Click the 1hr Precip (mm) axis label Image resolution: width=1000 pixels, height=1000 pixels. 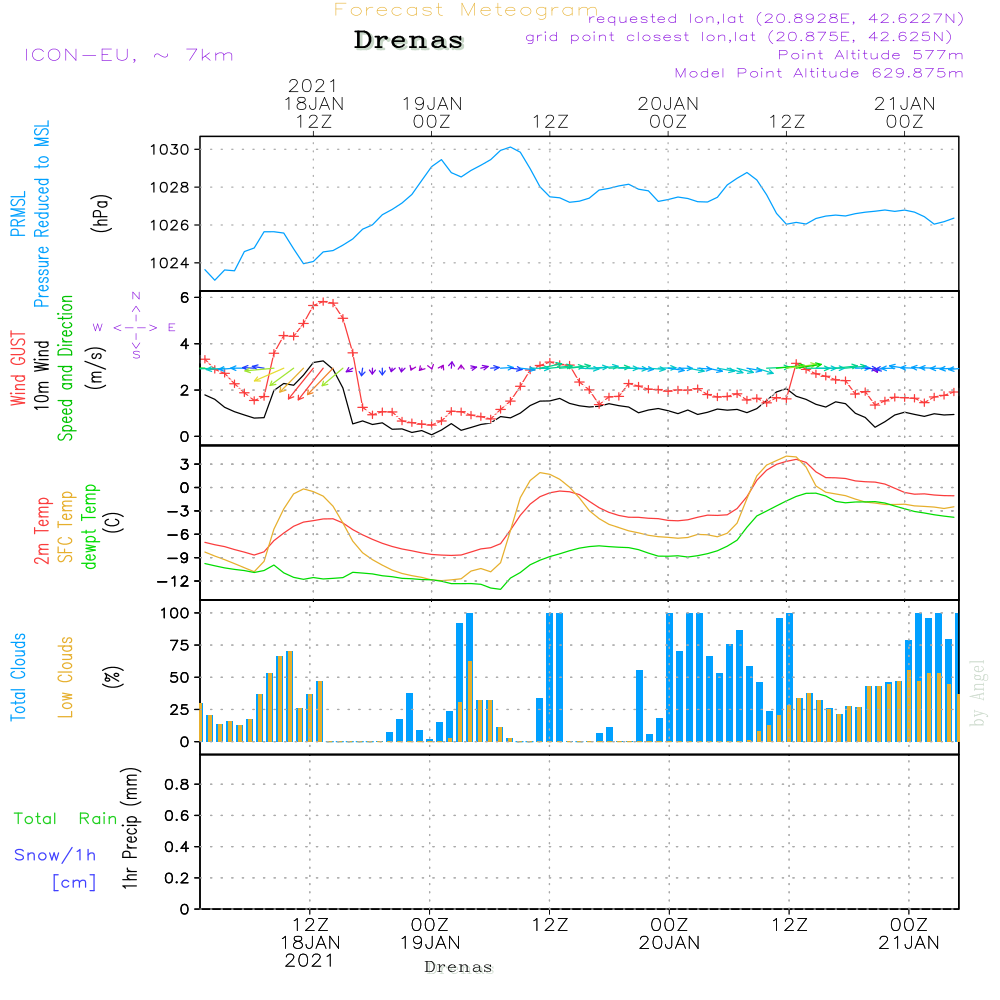point(130,828)
